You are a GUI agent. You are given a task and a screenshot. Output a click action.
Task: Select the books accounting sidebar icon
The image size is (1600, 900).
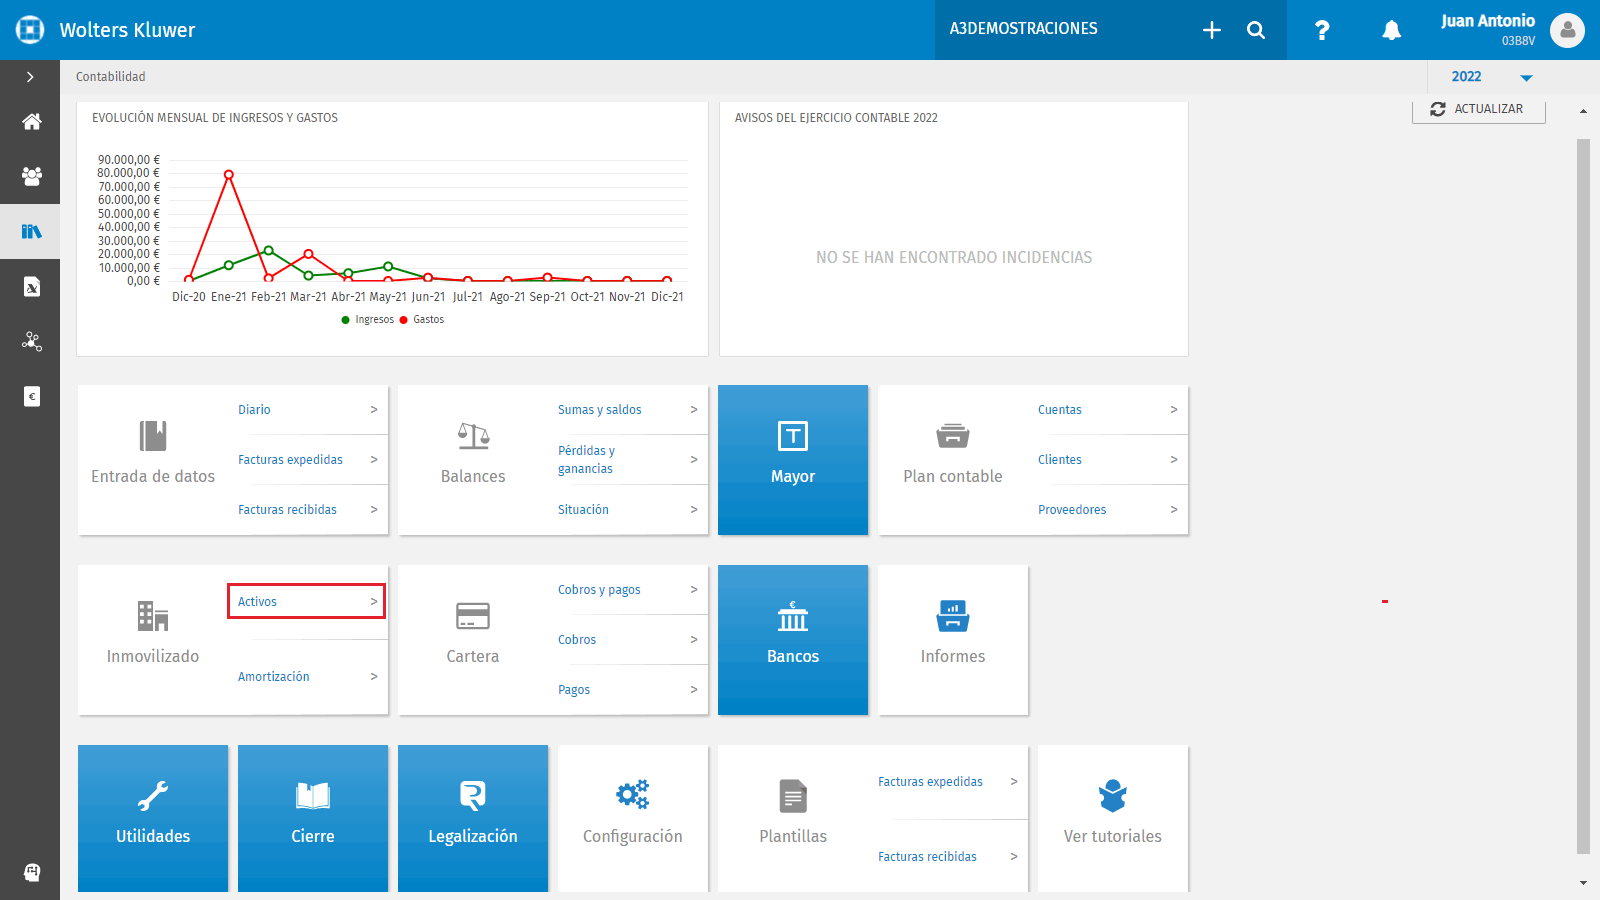(x=32, y=232)
